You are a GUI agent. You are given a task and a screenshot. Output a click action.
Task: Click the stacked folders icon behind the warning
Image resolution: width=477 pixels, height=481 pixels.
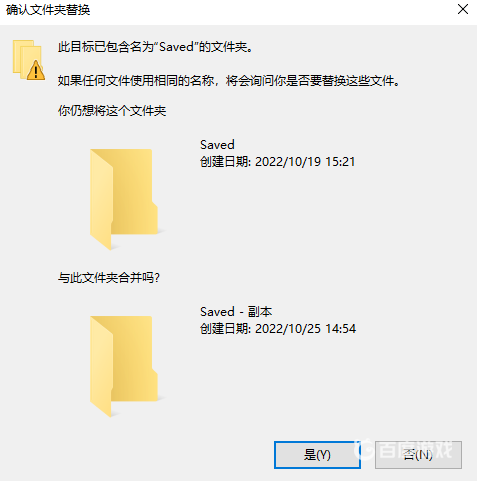(25, 57)
